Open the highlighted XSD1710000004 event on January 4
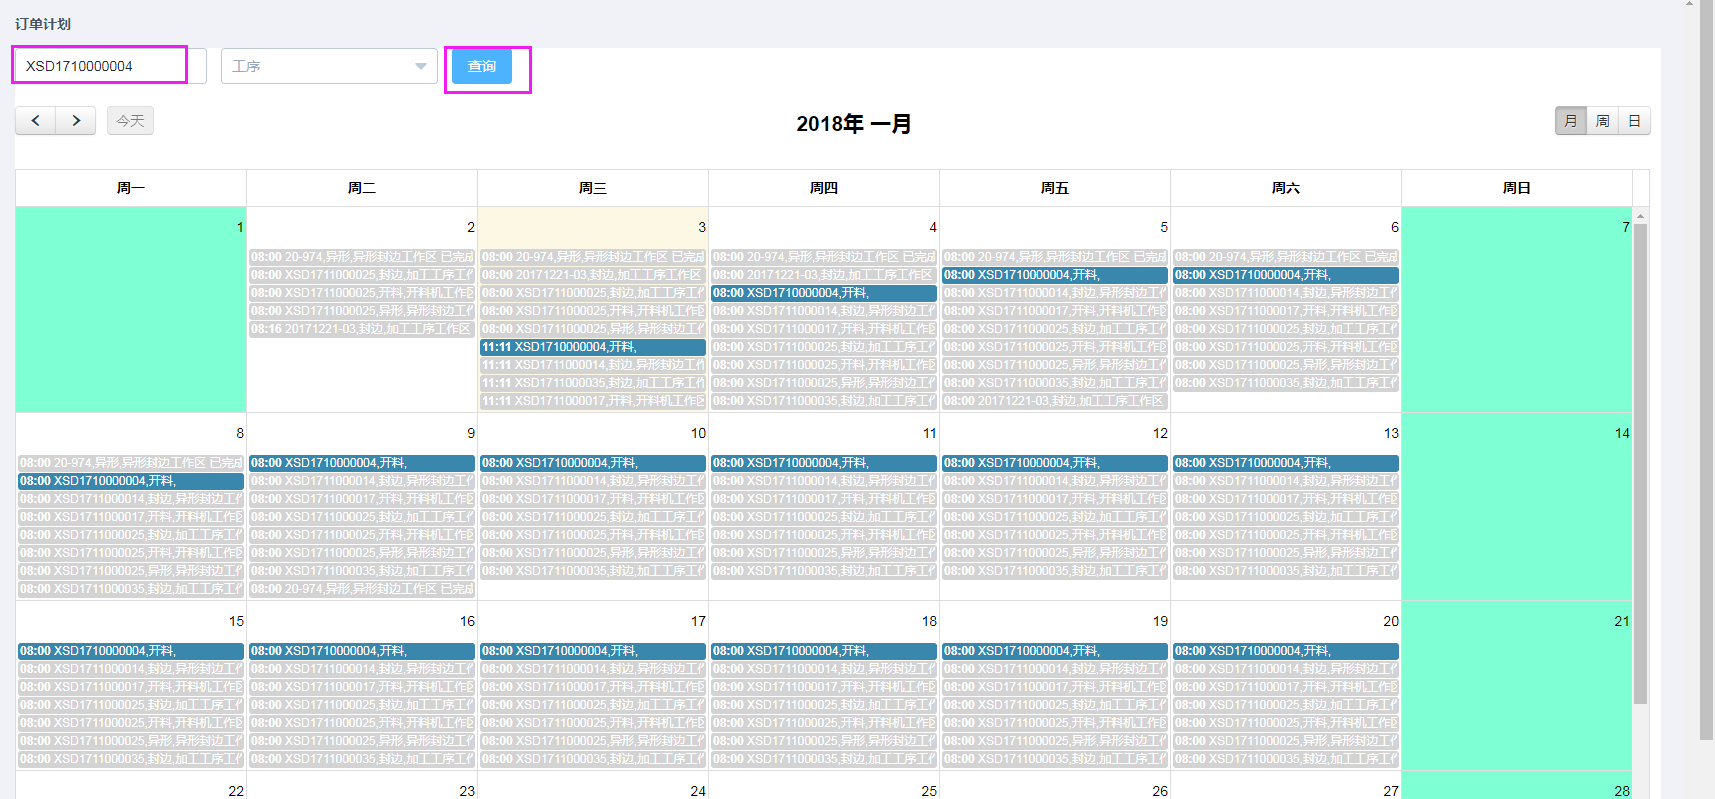 tap(823, 293)
